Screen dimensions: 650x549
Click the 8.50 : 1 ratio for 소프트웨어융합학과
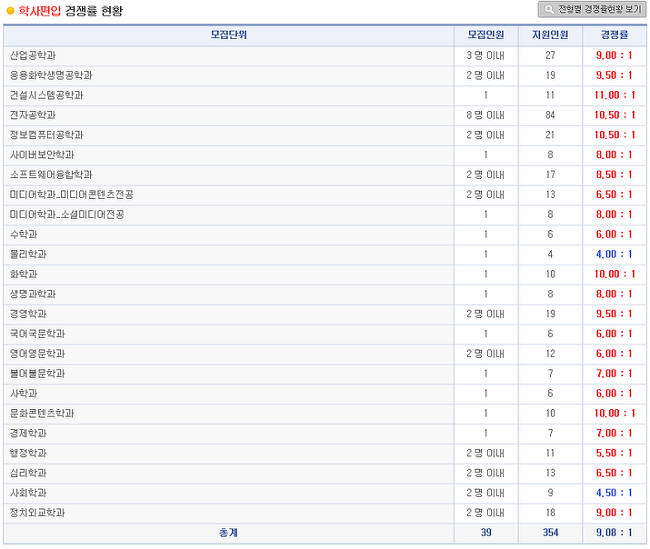614,175
